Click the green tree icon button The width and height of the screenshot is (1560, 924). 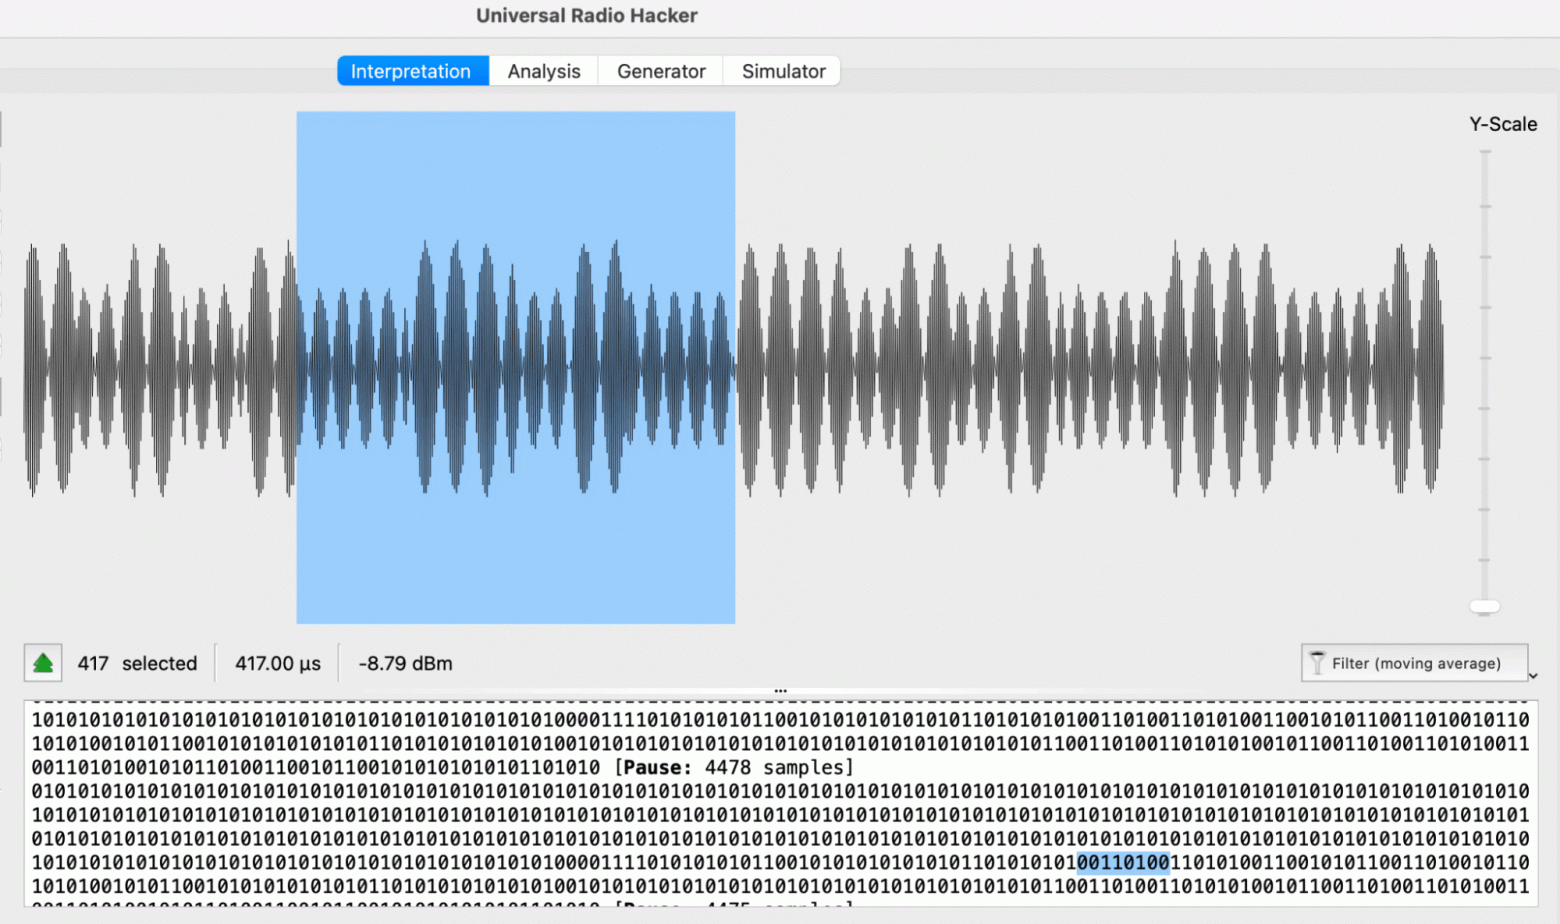[43, 663]
